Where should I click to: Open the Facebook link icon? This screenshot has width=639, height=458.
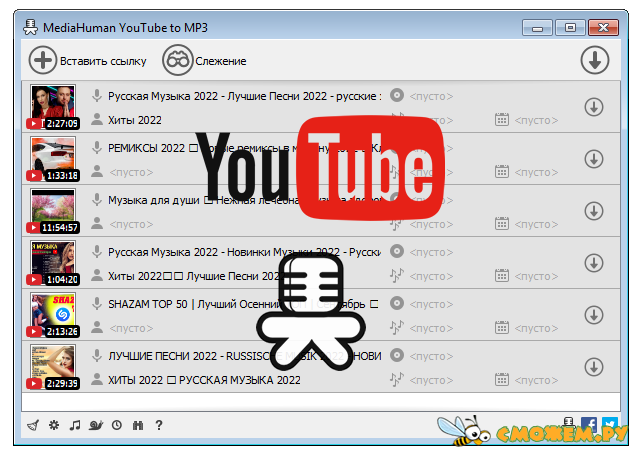pyautogui.click(x=589, y=424)
